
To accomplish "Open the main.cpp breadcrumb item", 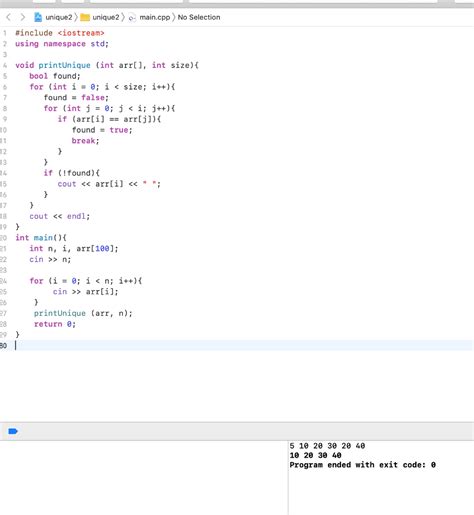I will point(155,17).
